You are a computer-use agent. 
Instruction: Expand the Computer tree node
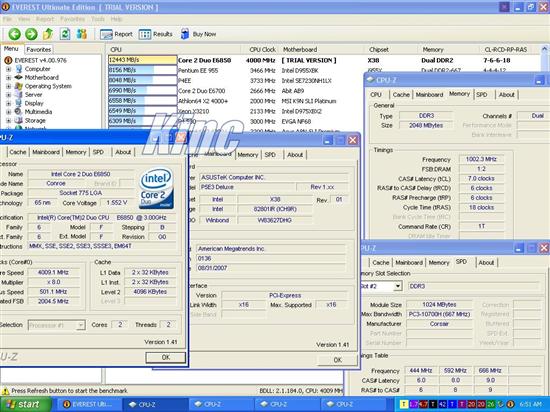(x=9, y=69)
